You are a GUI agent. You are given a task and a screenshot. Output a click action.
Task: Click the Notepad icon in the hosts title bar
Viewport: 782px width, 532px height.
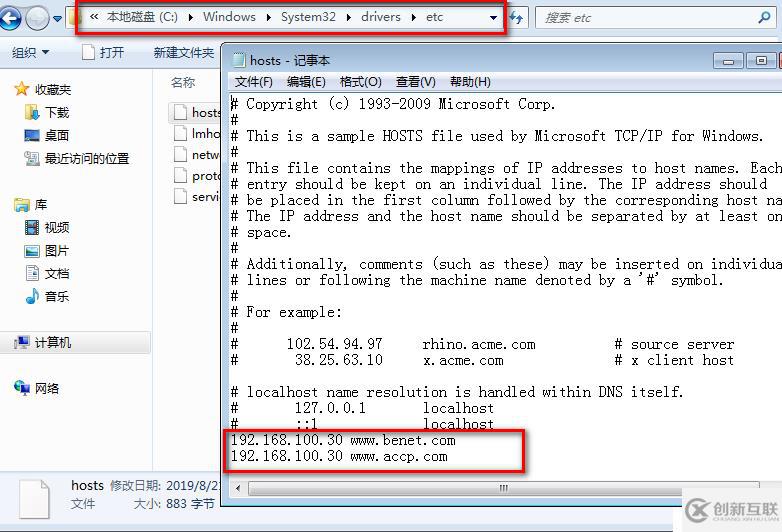point(239,60)
